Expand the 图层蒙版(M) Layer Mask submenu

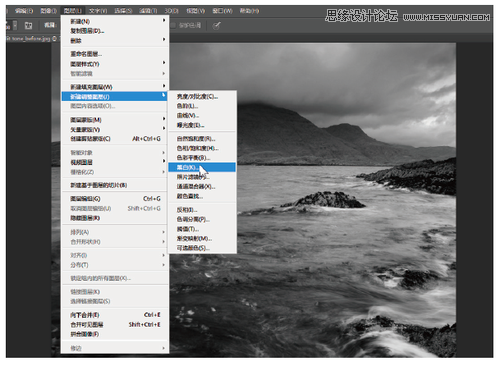tap(115, 120)
